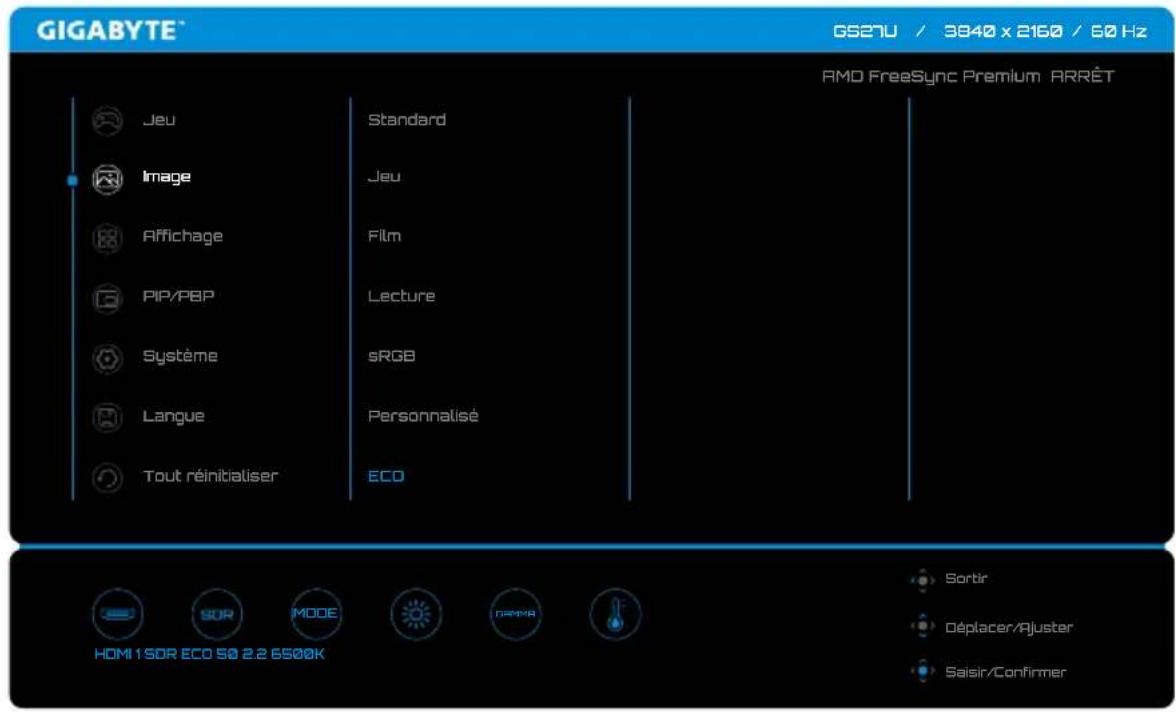The width and height of the screenshot is (1176, 712).
Task: Choose the ECO picture mode
Action: click(x=386, y=476)
